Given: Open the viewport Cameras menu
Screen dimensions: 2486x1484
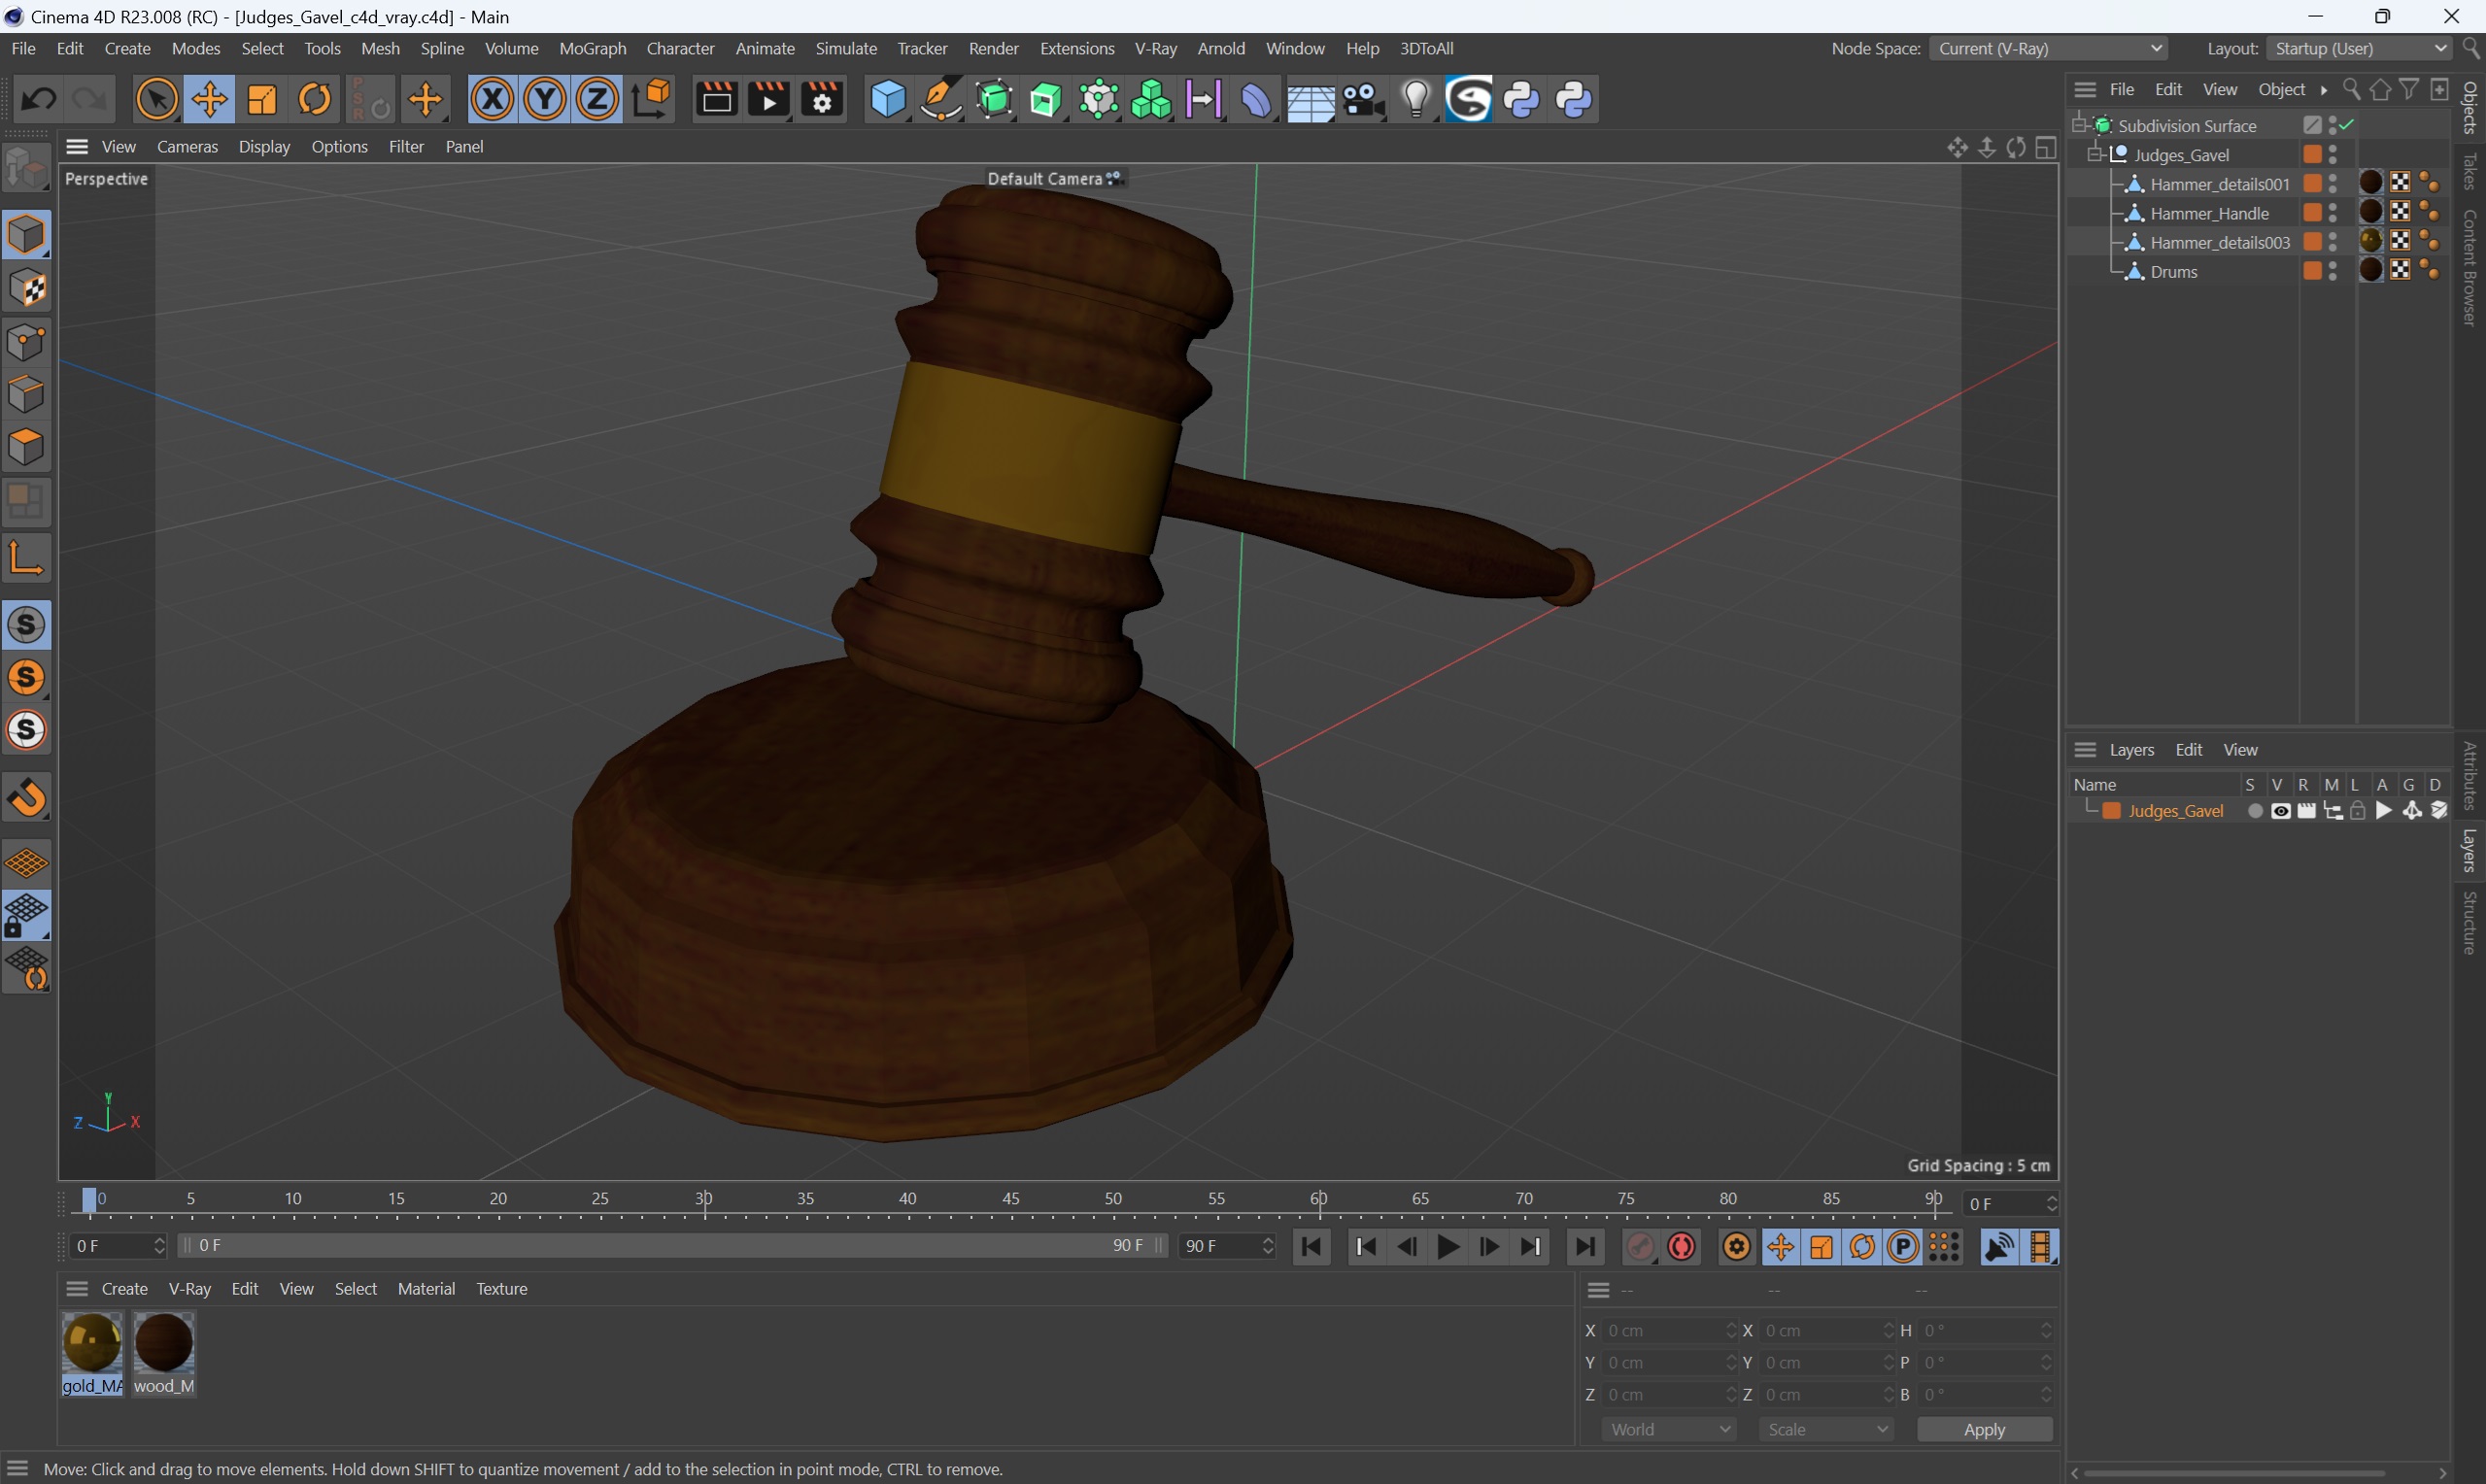Looking at the screenshot, I should pos(187,146).
